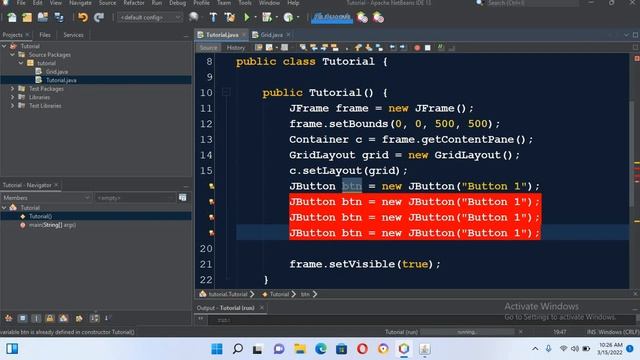Screen dimensions: 640x360
Task: Toggle Sort by Name filter in Navigator
Action: [x=94, y=318]
